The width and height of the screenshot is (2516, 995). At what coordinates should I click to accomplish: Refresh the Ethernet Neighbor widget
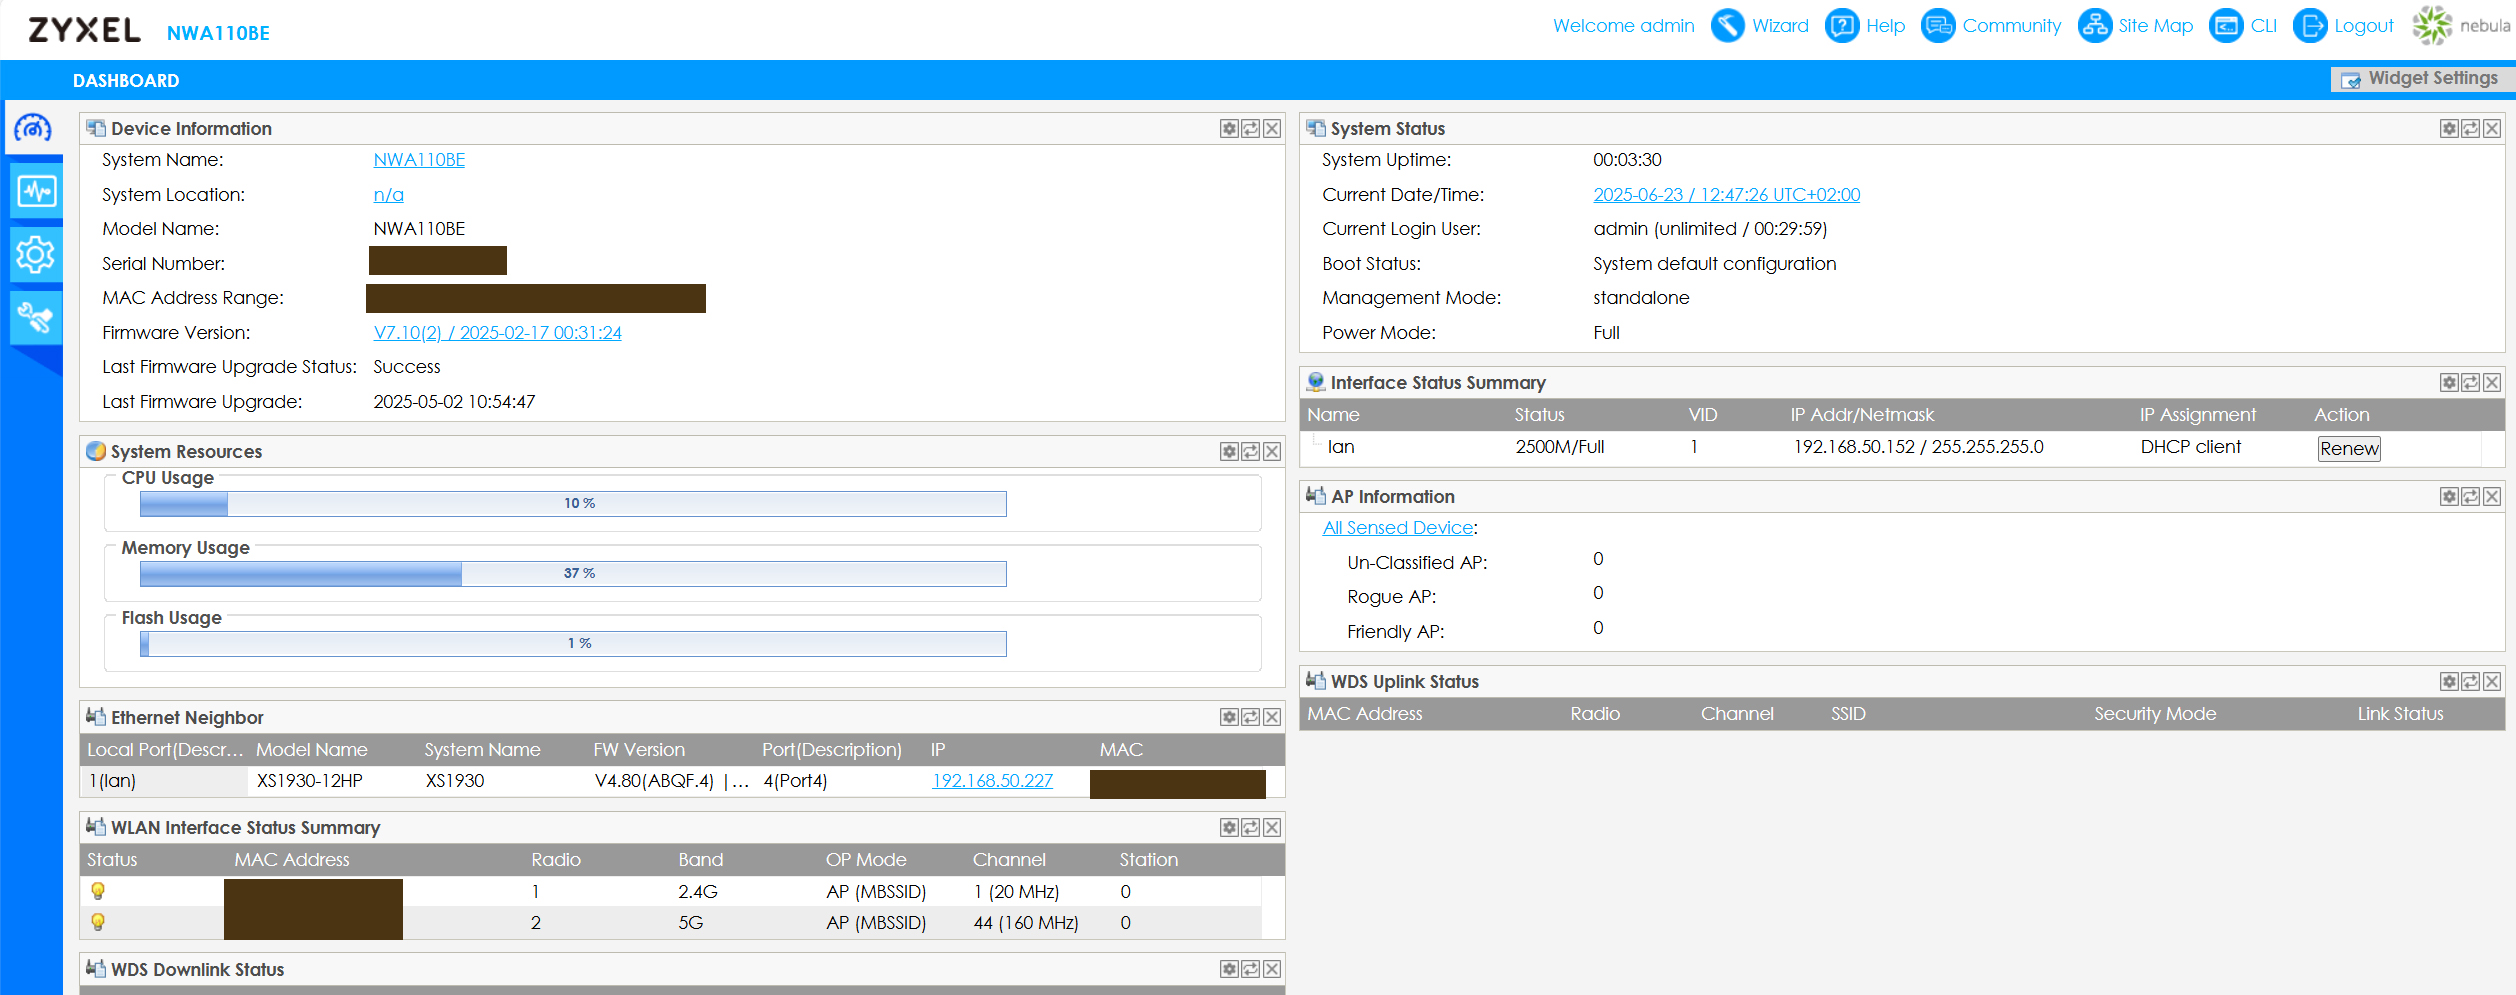pyautogui.click(x=1250, y=717)
